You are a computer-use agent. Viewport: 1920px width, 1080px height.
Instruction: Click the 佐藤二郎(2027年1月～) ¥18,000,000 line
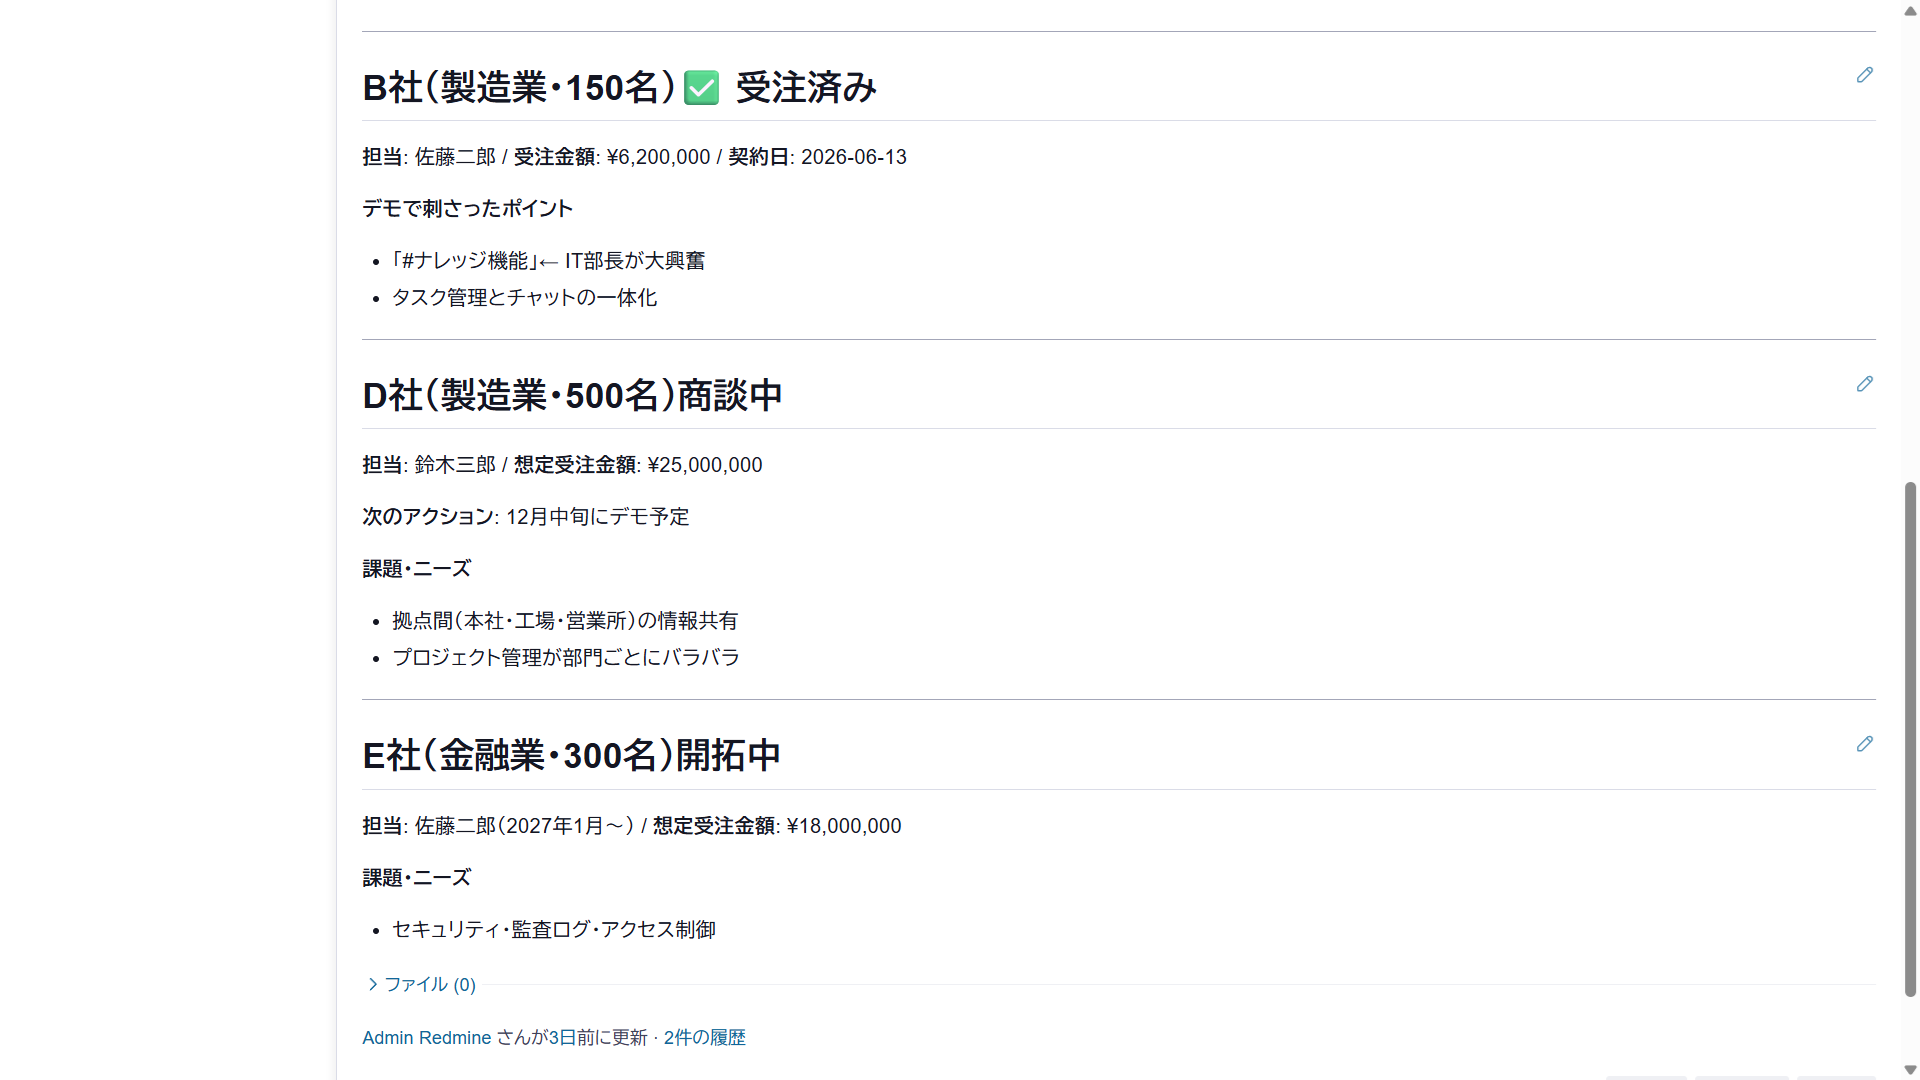pos(631,826)
